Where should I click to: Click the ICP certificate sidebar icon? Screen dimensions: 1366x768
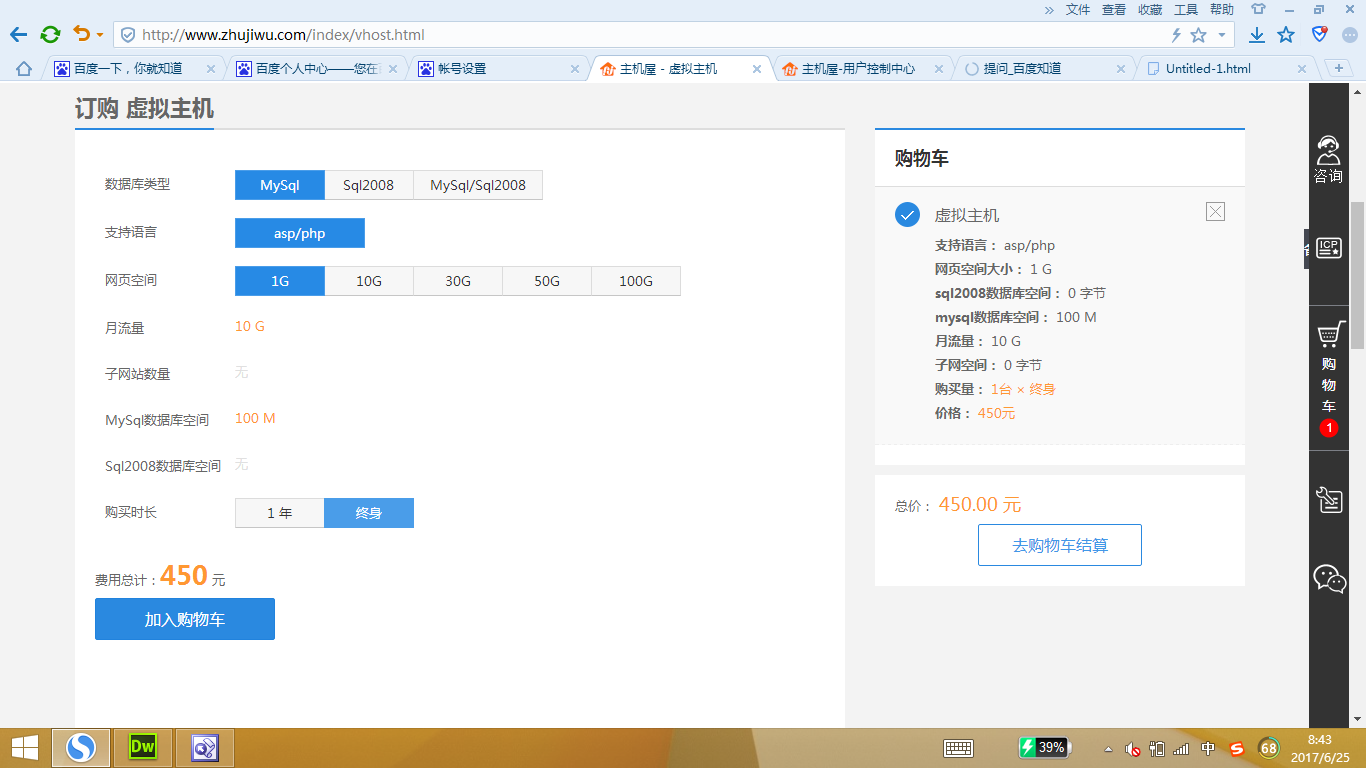(x=1329, y=248)
